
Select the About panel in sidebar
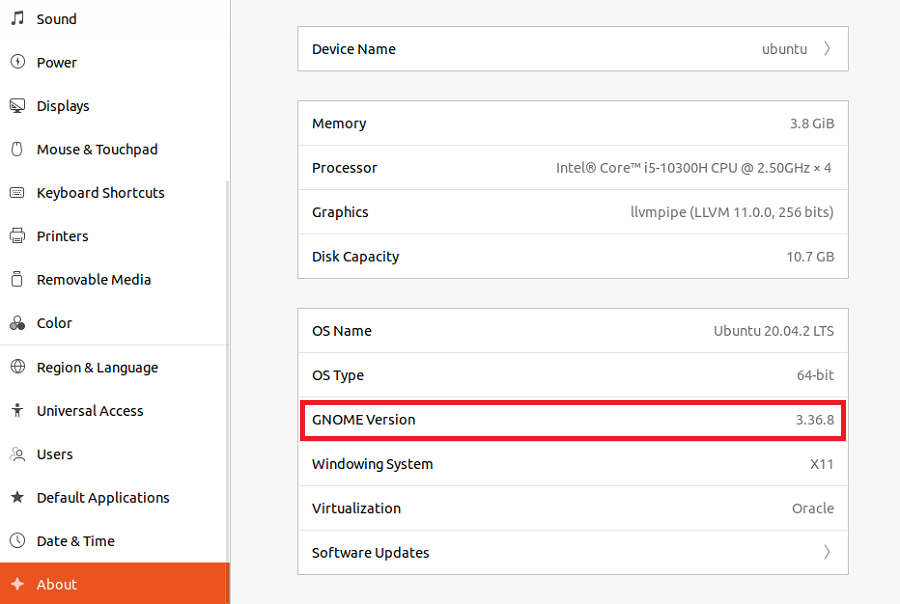pyautogui.click(x=57, y=584)
